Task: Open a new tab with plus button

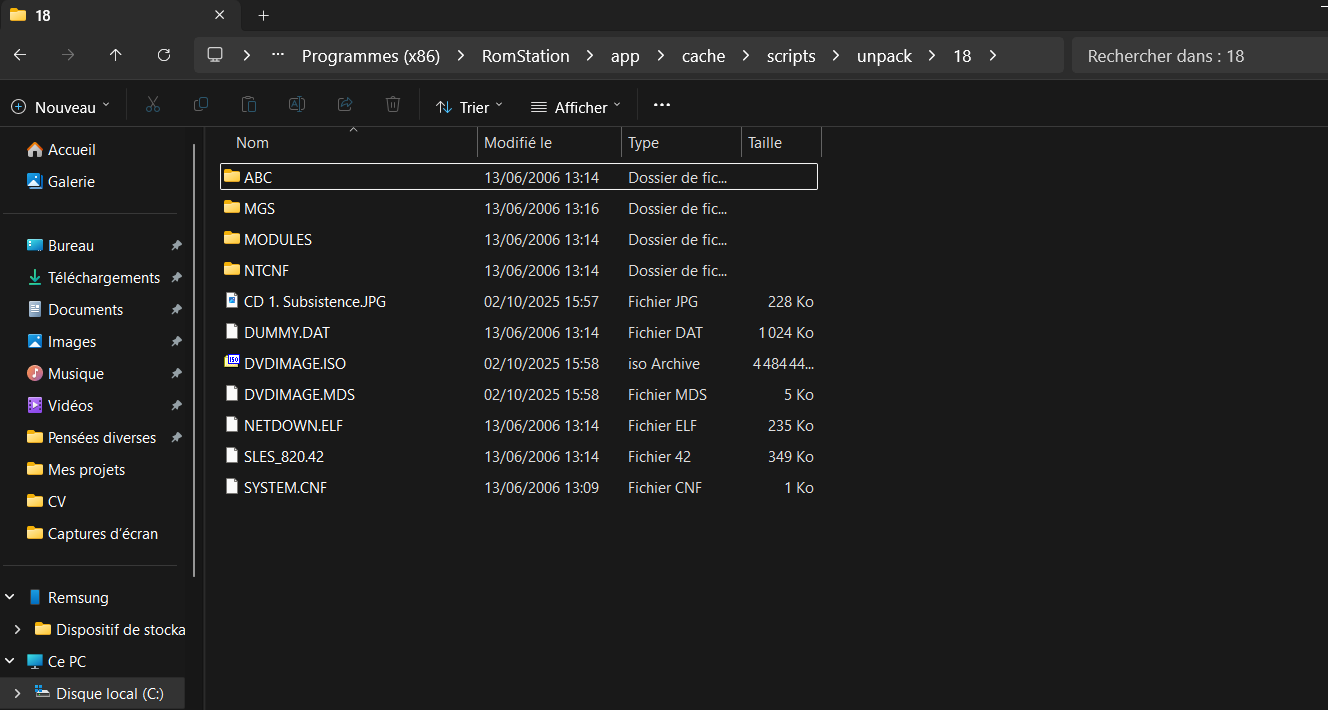Action: (264, 16)
